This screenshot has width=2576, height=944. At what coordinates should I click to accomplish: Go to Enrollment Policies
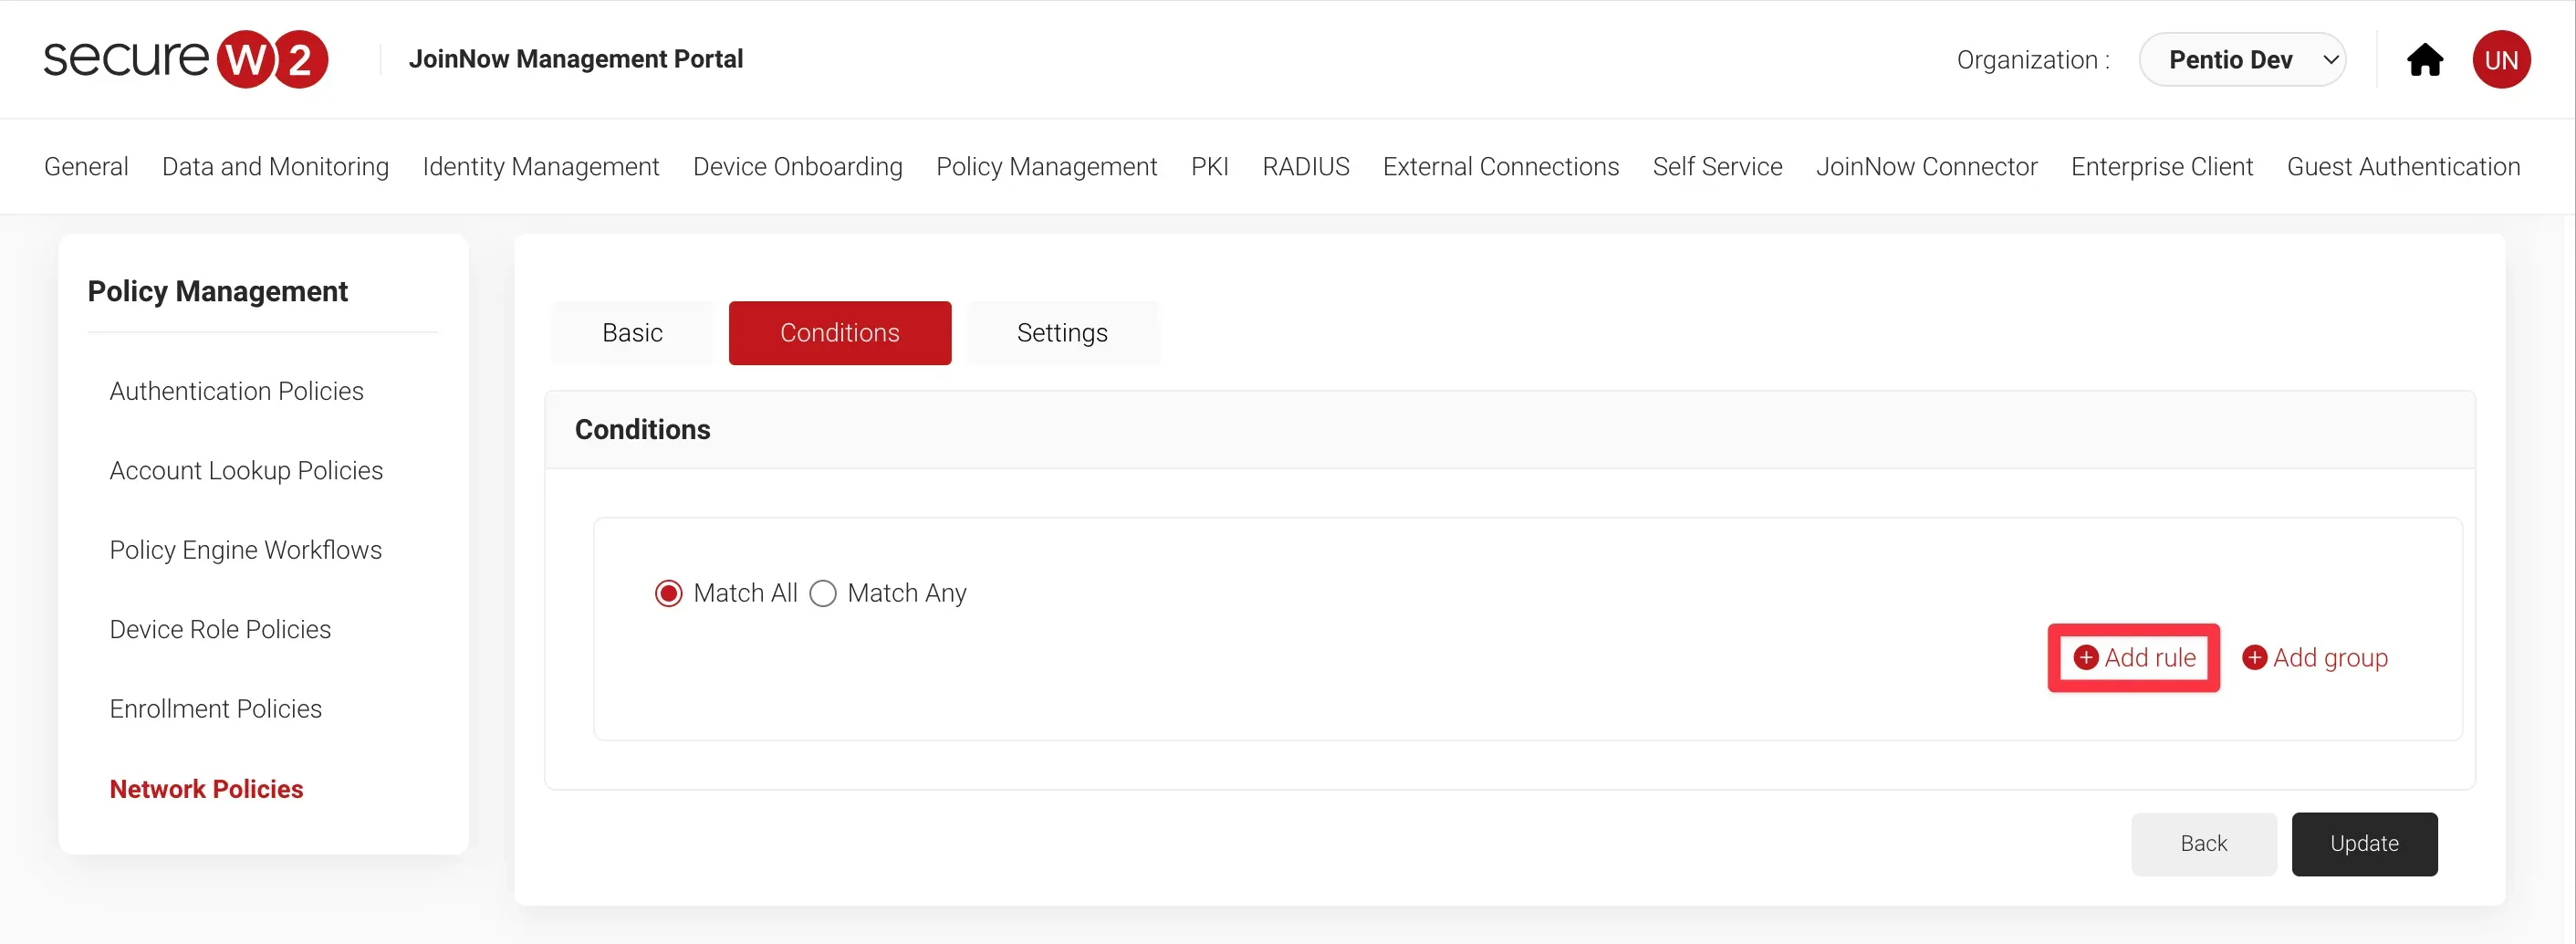(215, 709)
